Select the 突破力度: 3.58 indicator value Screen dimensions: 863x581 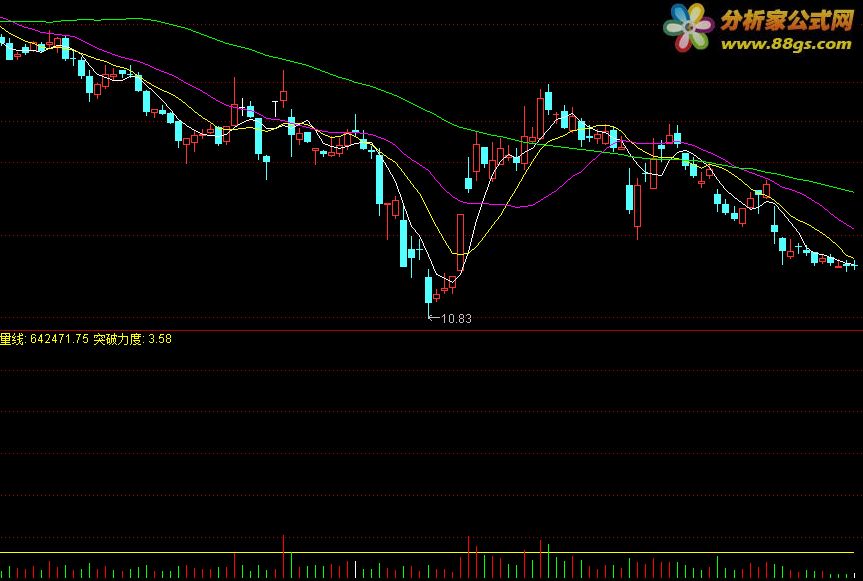(132, 339)
